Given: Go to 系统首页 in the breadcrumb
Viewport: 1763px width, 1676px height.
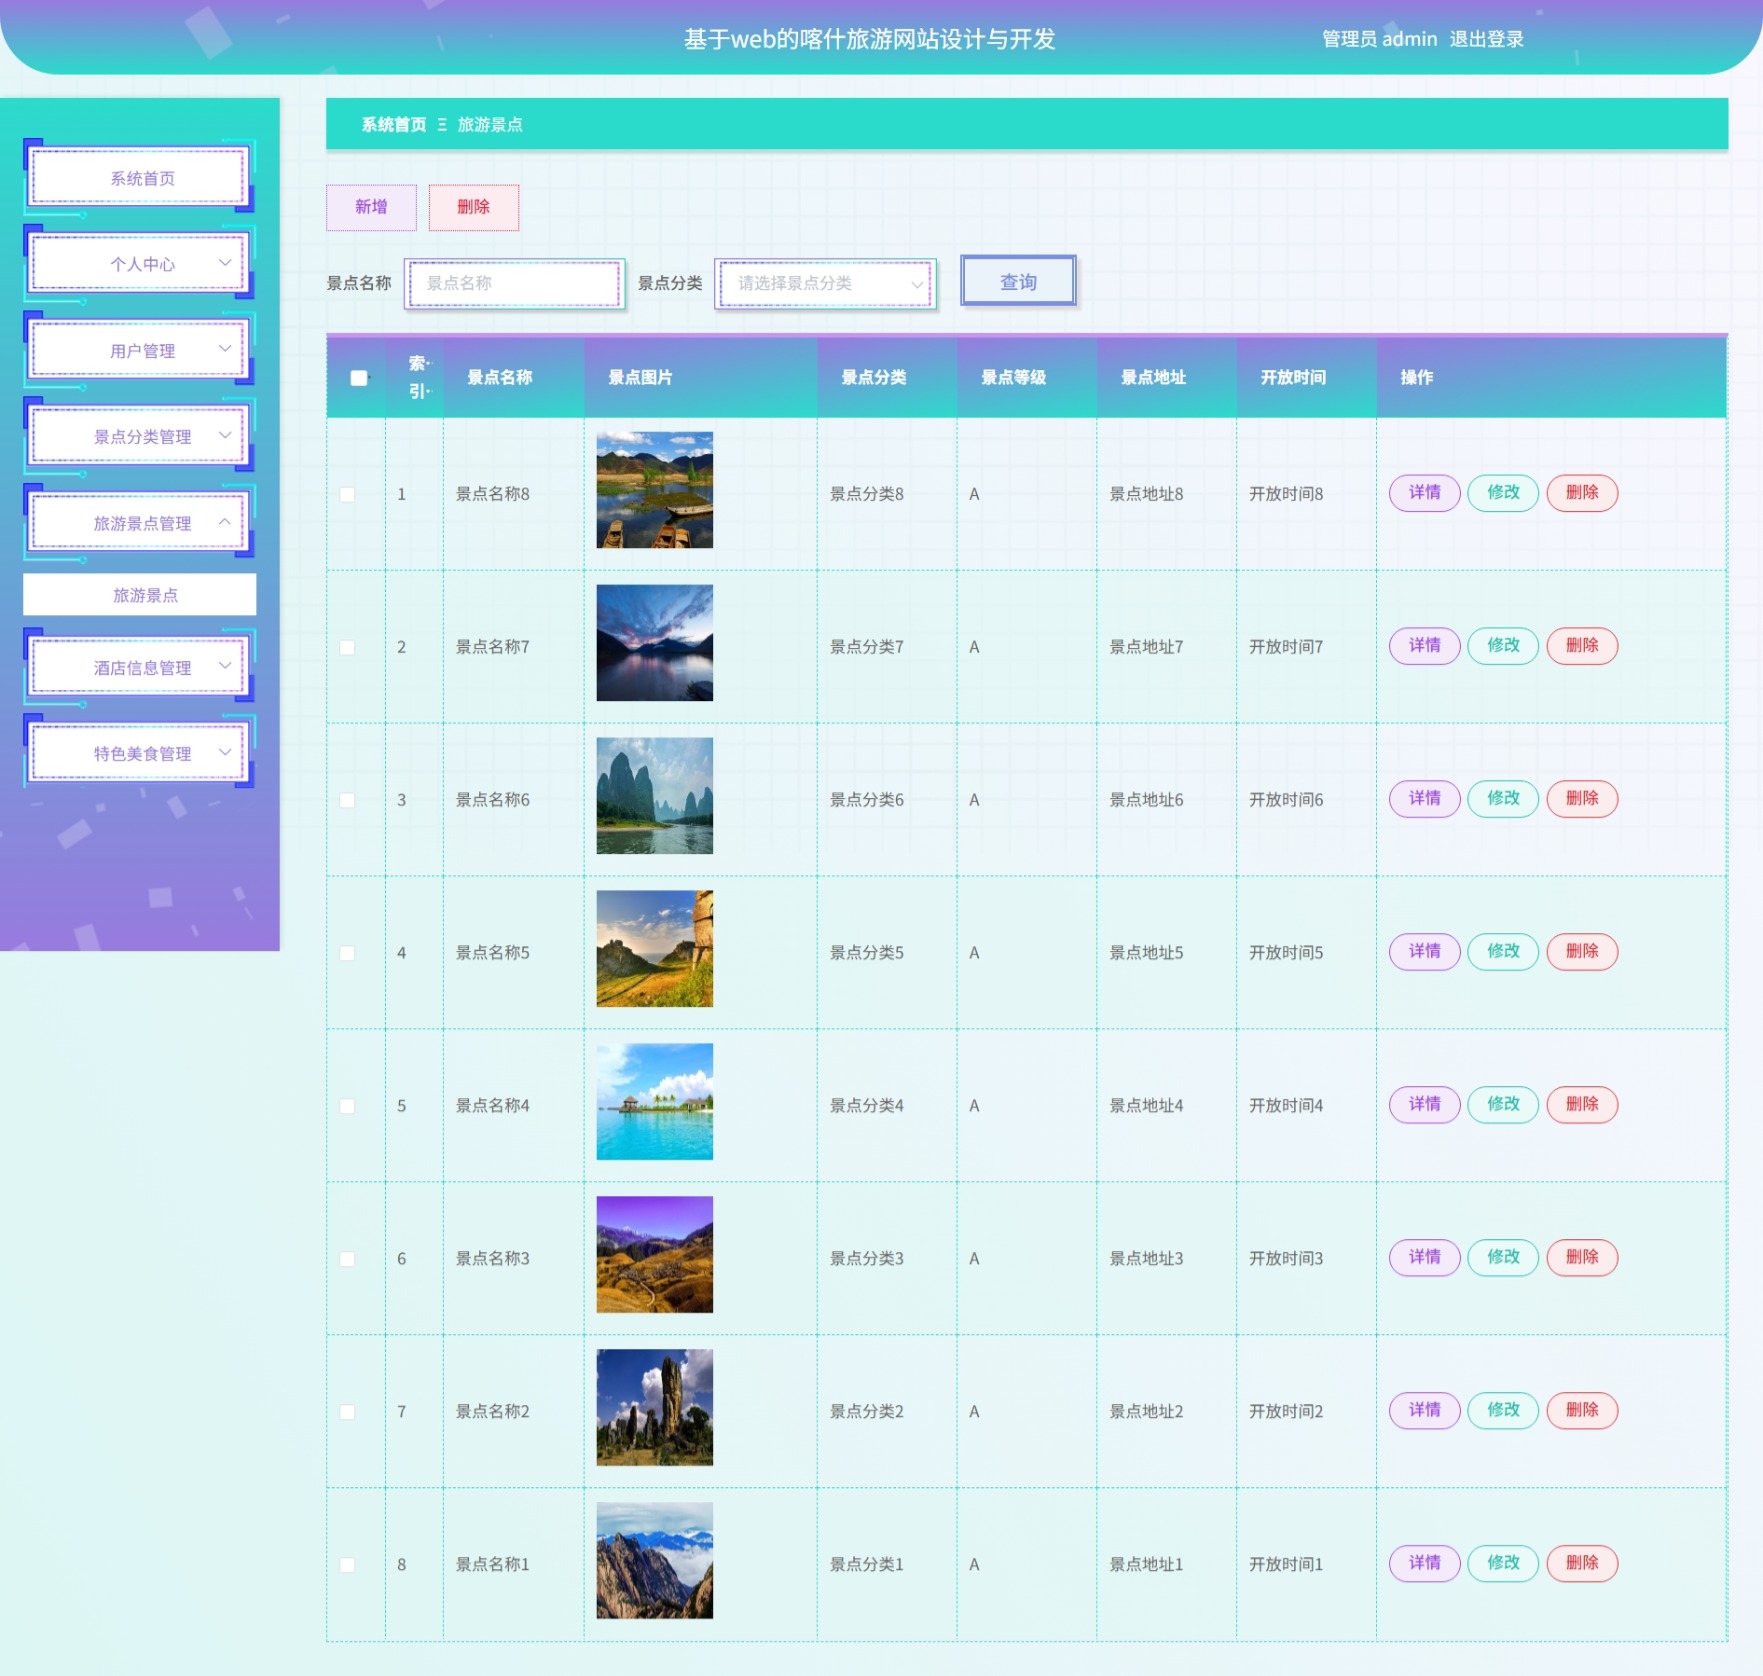Looking at the screenshot, I should point(394,125).
